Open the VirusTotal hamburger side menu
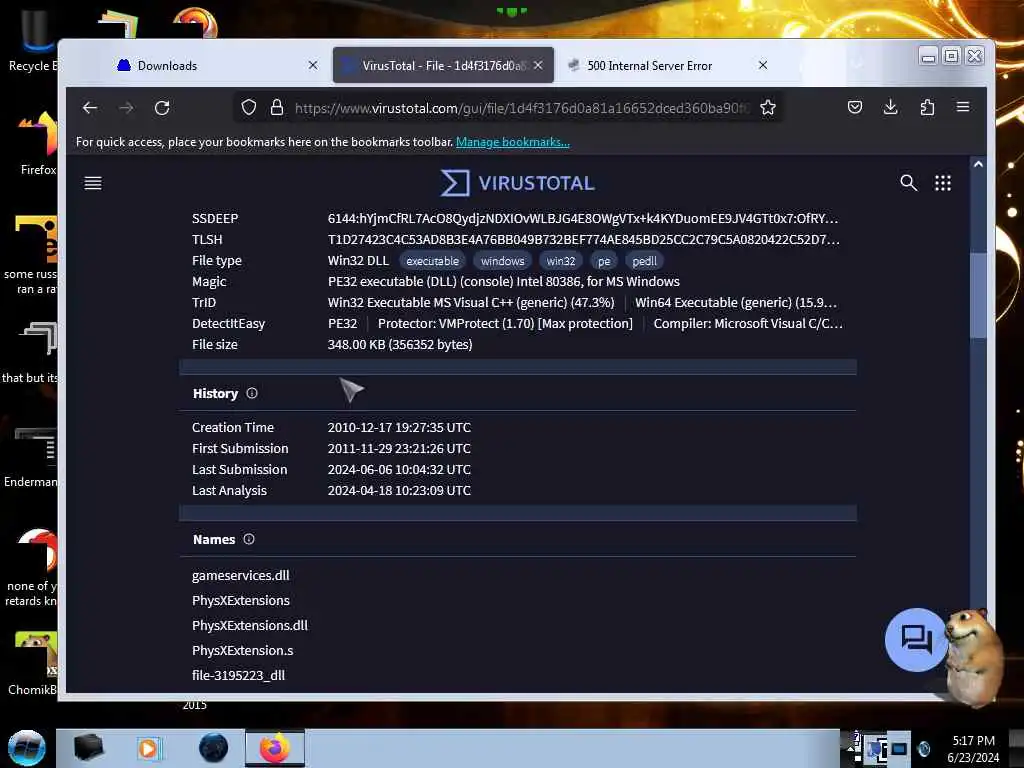This screenshot has width=1024, height=768. coord(93,183)
